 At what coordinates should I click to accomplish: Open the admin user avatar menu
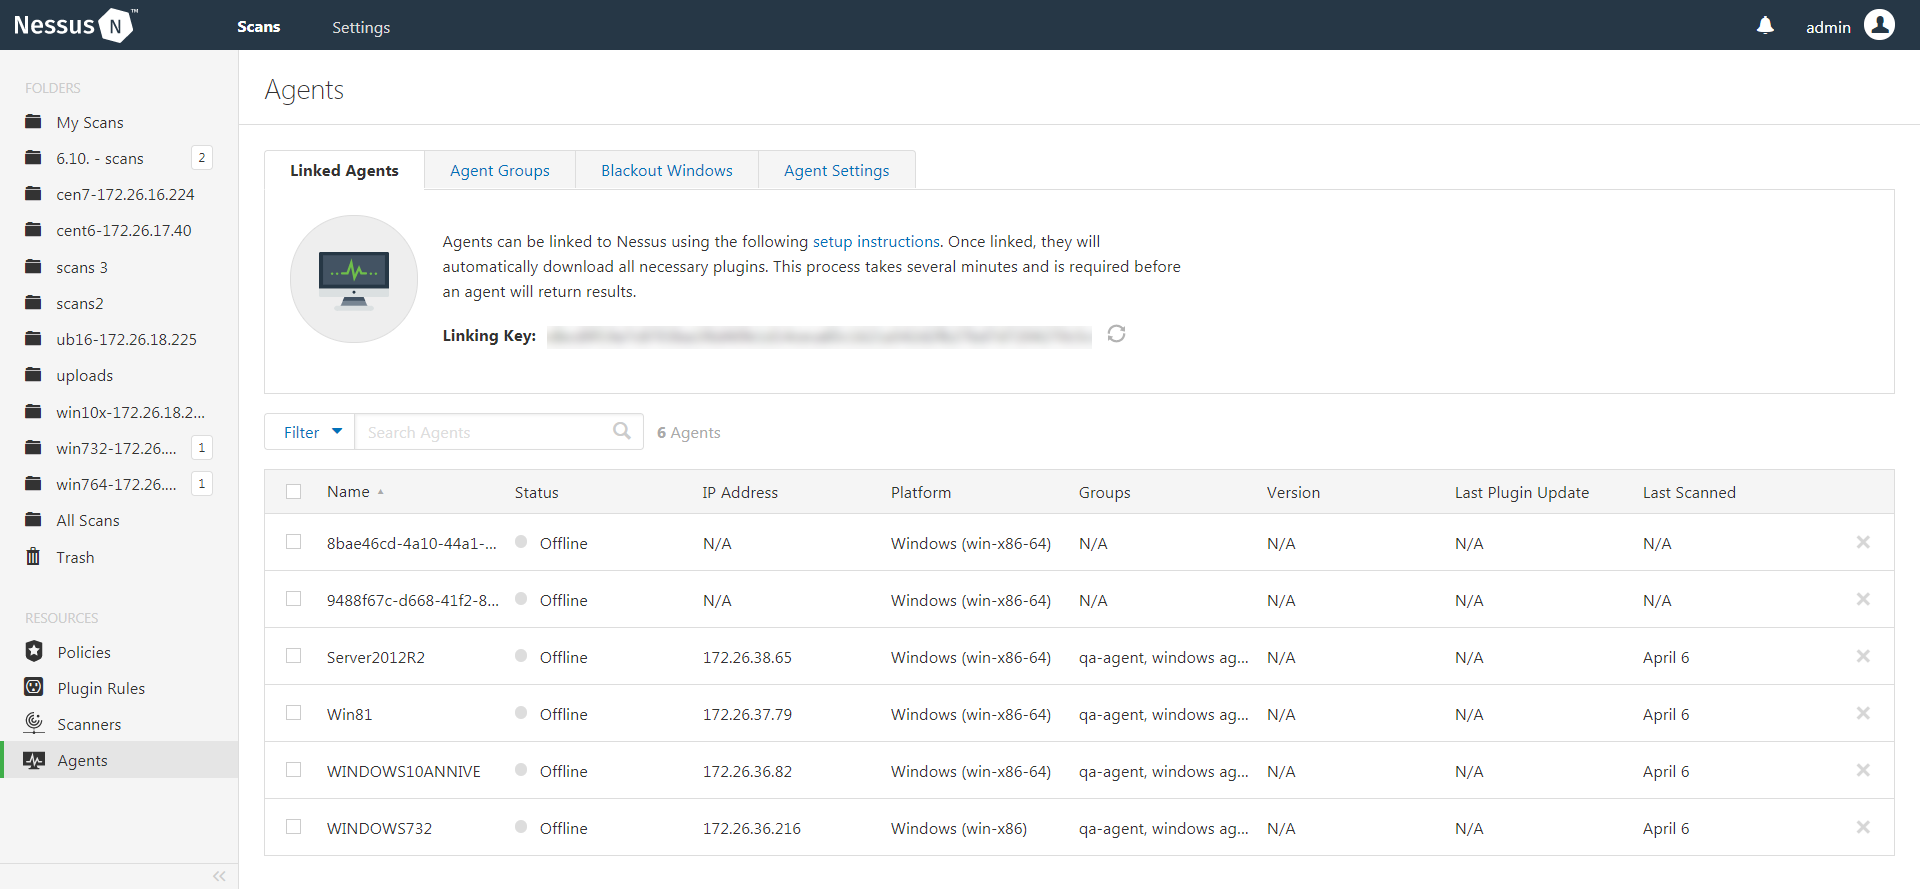coord(1879,25)
